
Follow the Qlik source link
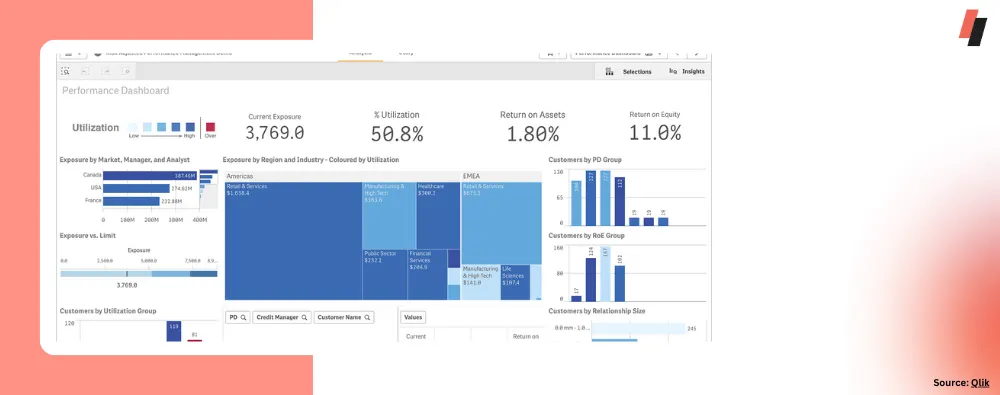(x=980, y=383)
